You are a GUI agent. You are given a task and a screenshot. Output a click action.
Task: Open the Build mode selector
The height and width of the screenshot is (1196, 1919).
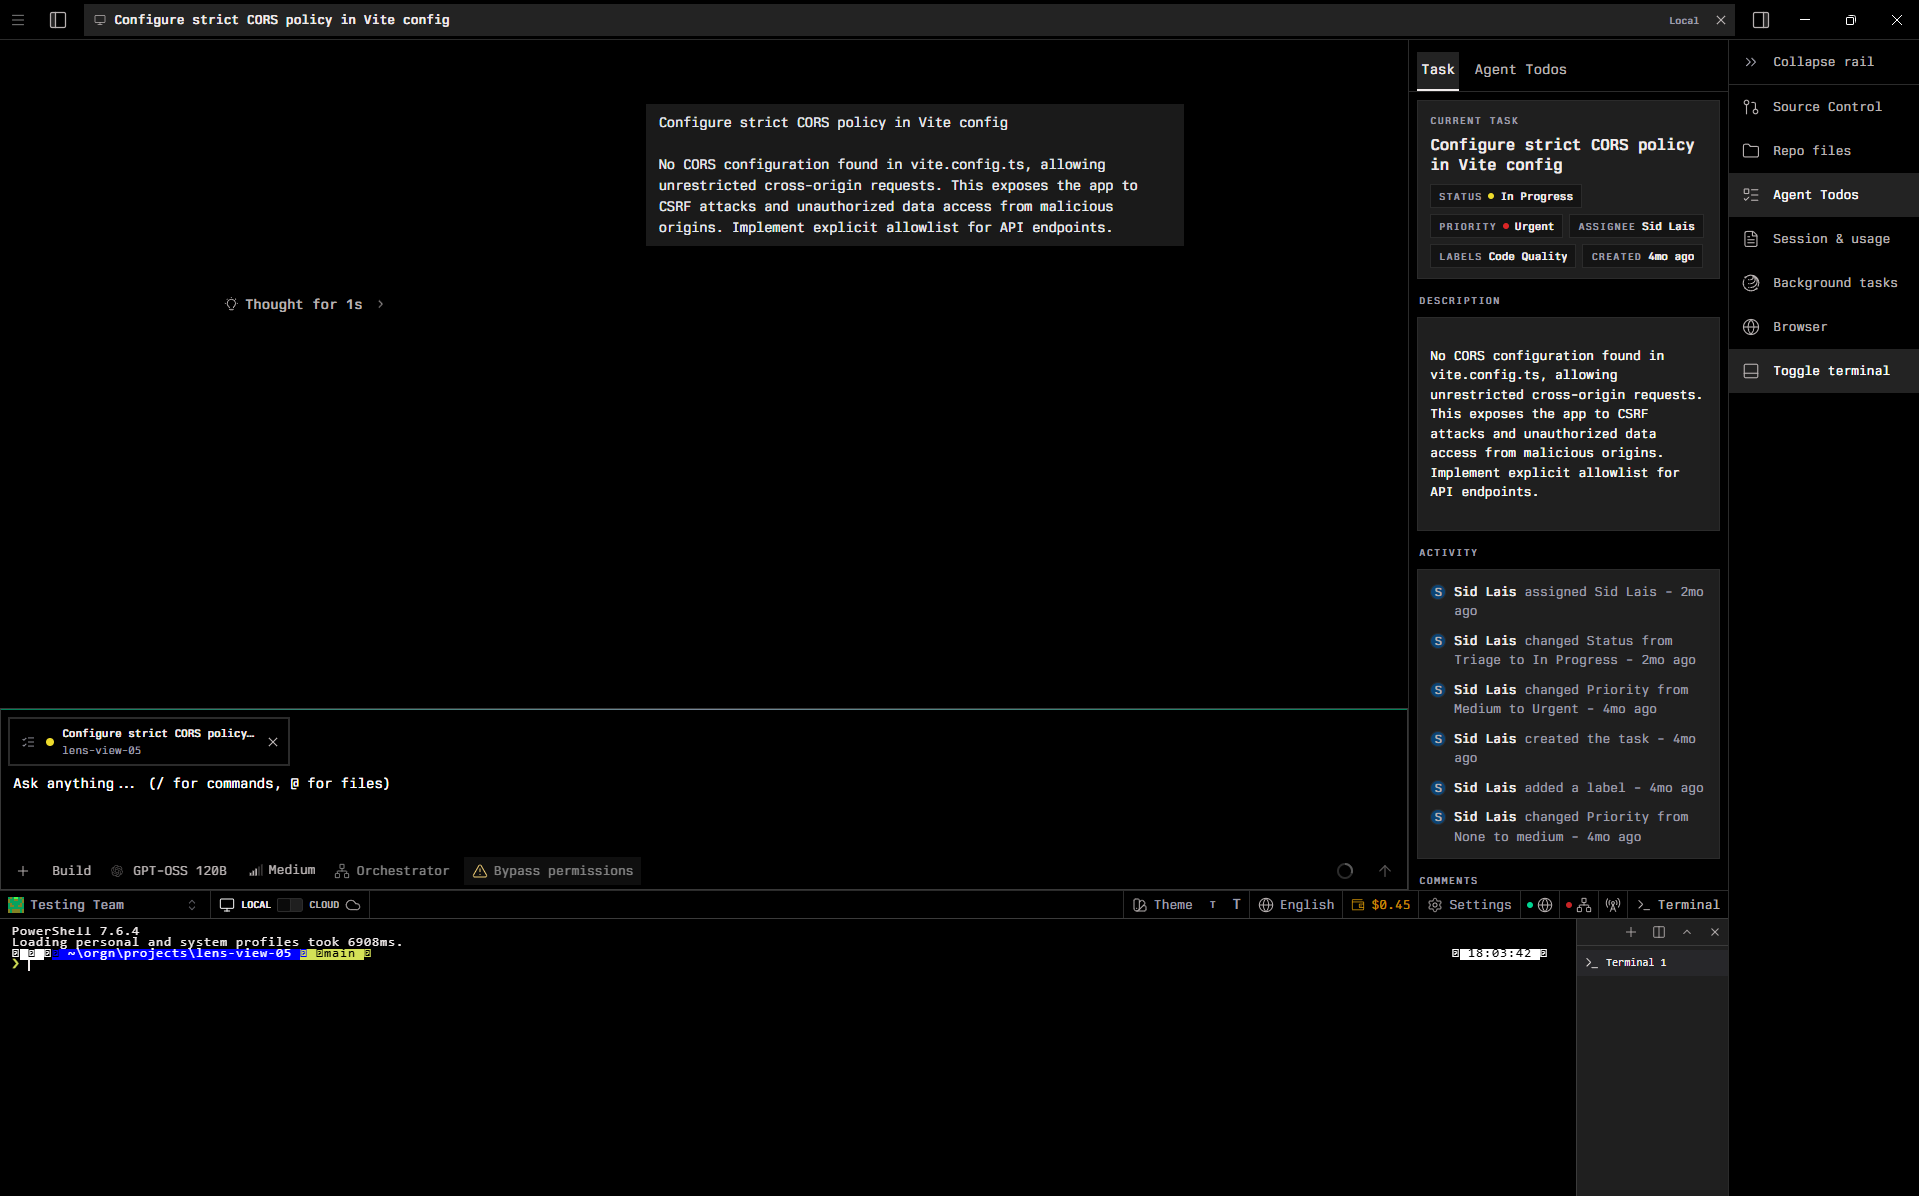(x=71, y=871)
